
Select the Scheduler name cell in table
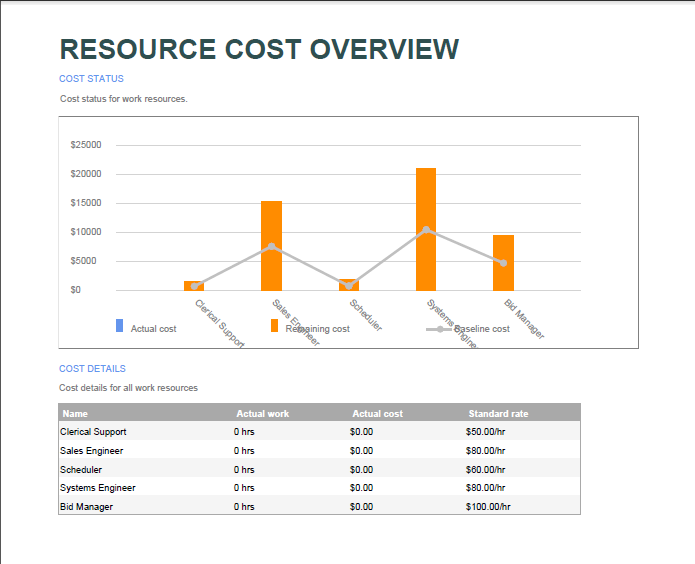click(x=81, y=469)
